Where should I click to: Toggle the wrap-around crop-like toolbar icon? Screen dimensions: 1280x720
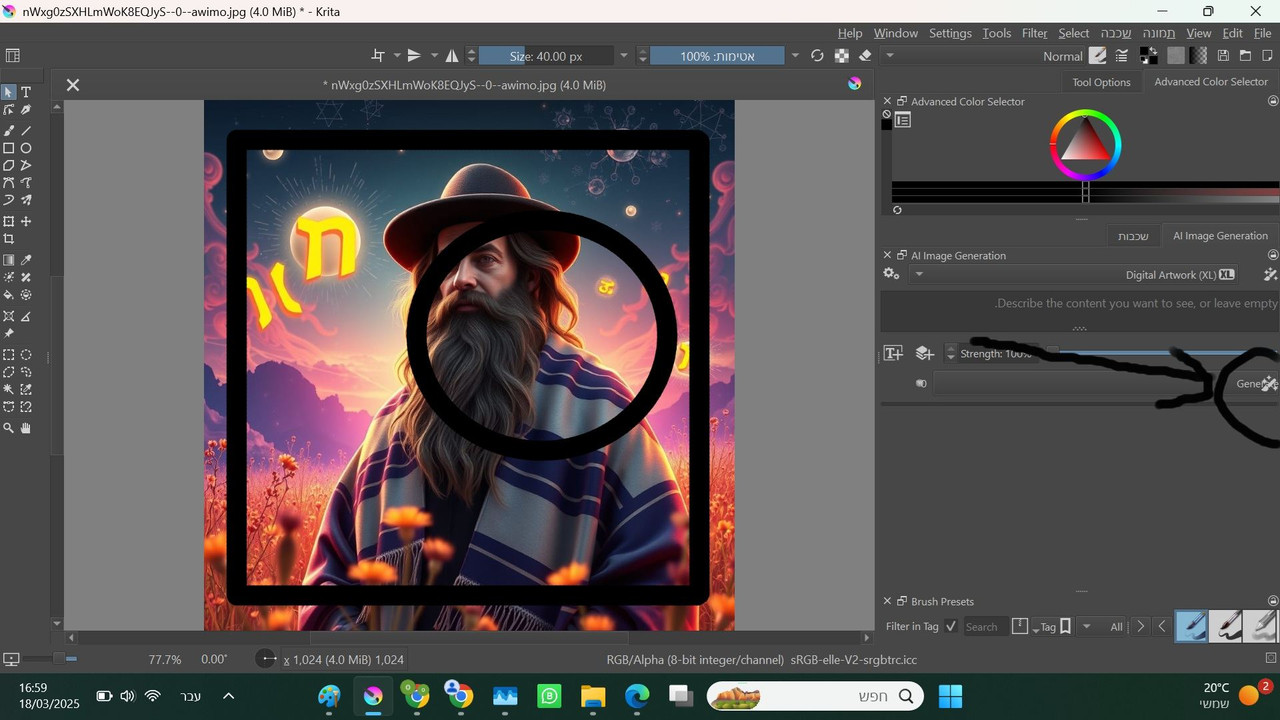pyautogui.click(x=377, y=56)
